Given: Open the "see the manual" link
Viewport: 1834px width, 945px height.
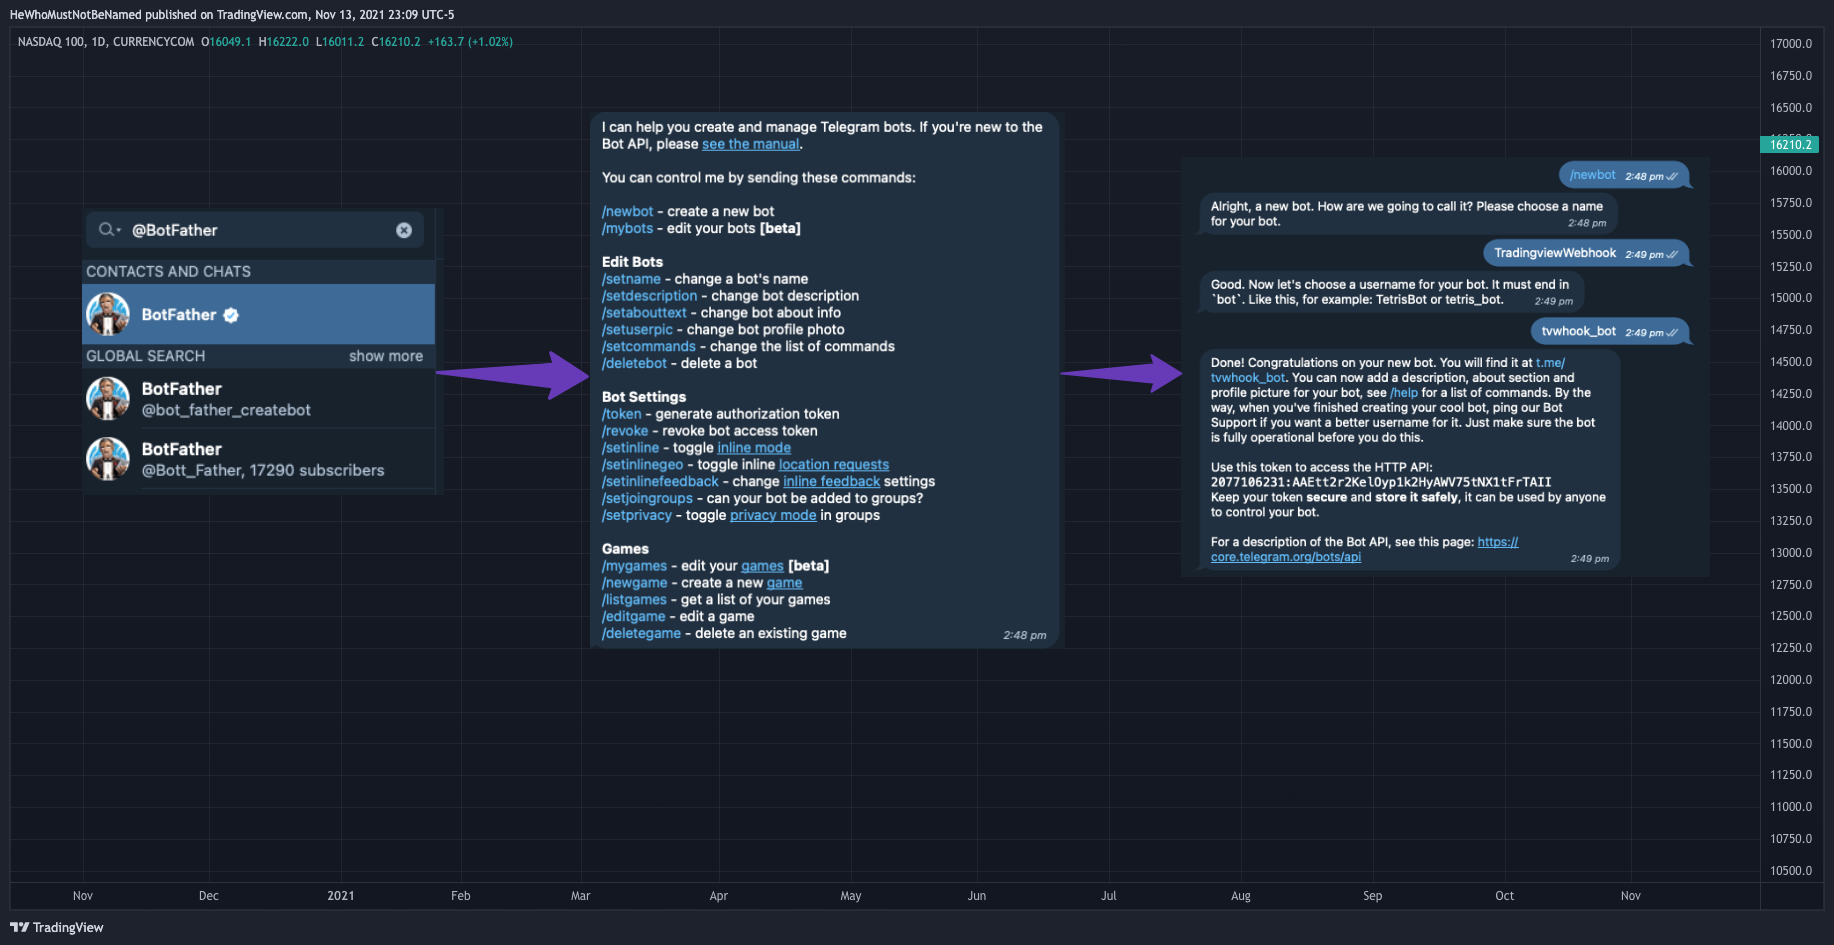Looking at the screenshot, I should tap(751, 144).
